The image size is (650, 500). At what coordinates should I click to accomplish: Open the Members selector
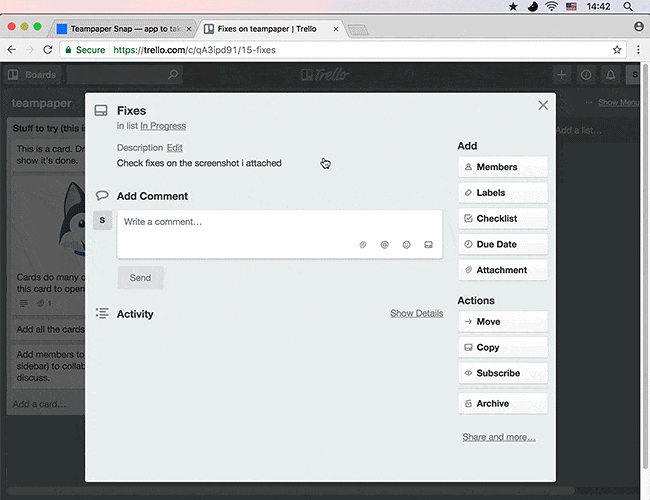[x=502, y=167]
